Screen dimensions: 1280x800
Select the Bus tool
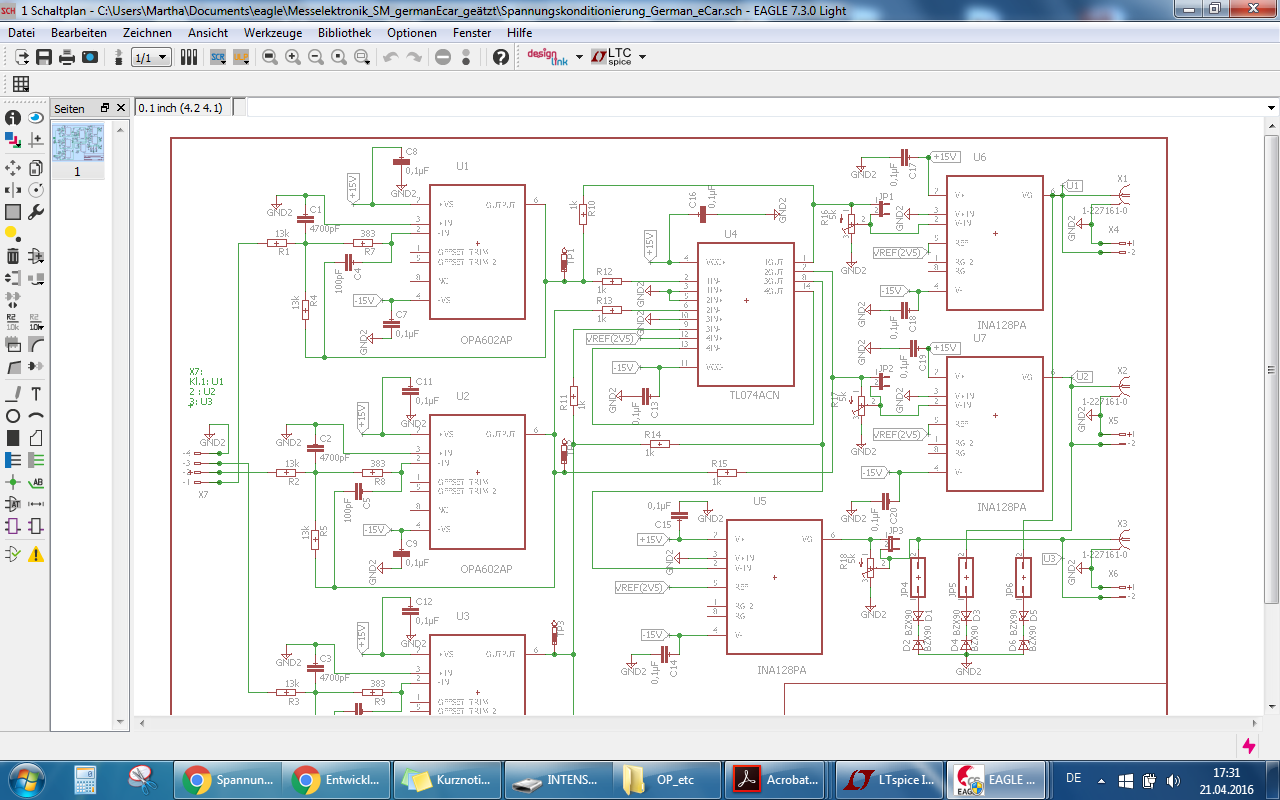(x=13, y=460)
